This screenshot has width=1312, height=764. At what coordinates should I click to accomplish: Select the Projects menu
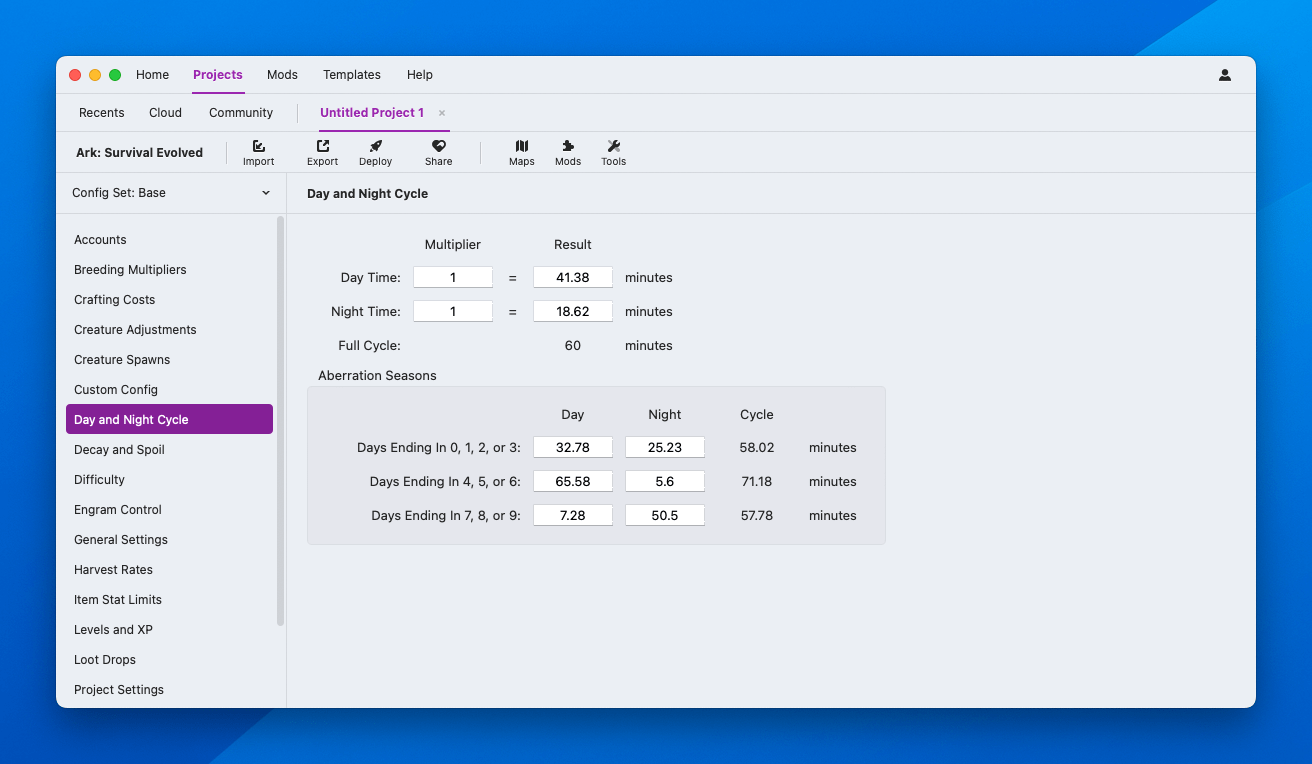tap(218, 75)
